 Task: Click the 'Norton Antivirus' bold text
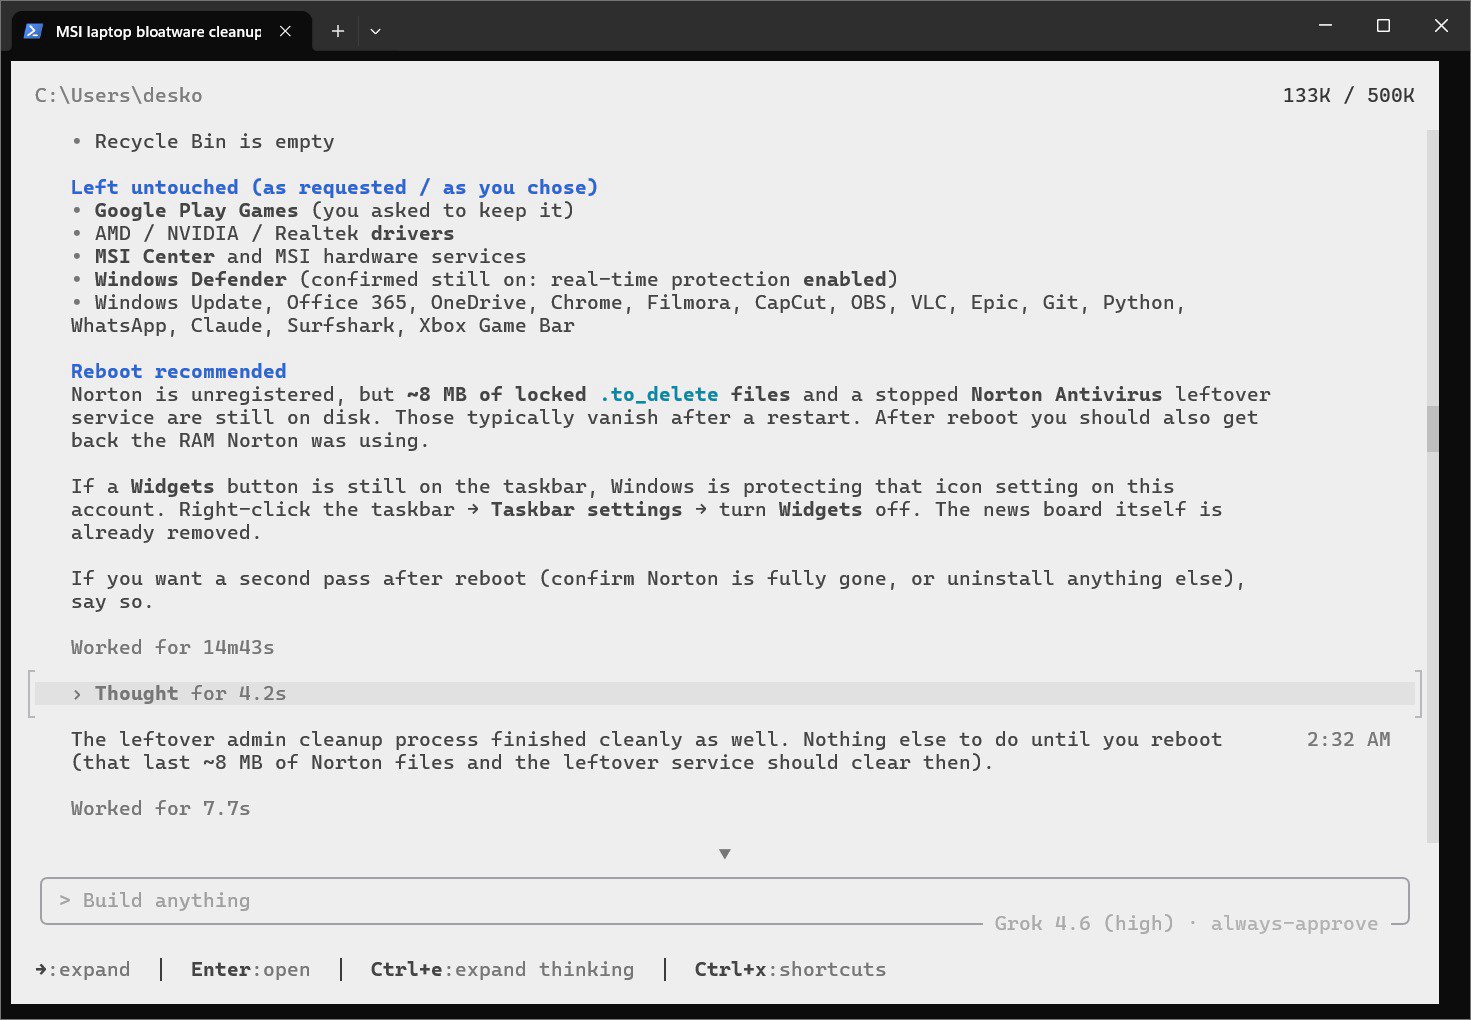pyautogui.click(x=1066, y=395)
